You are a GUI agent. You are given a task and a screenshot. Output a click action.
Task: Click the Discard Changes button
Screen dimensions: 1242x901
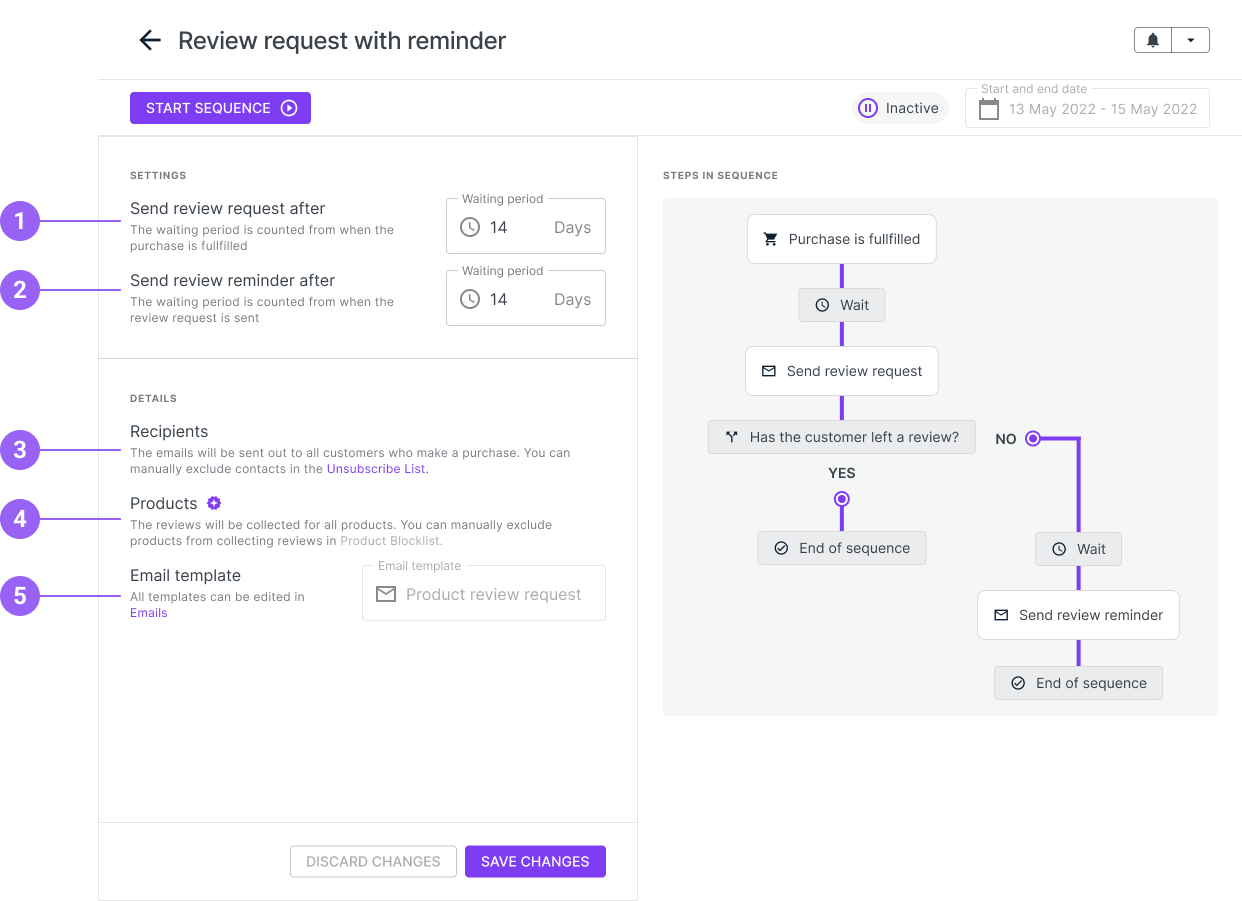pos(373,861)
